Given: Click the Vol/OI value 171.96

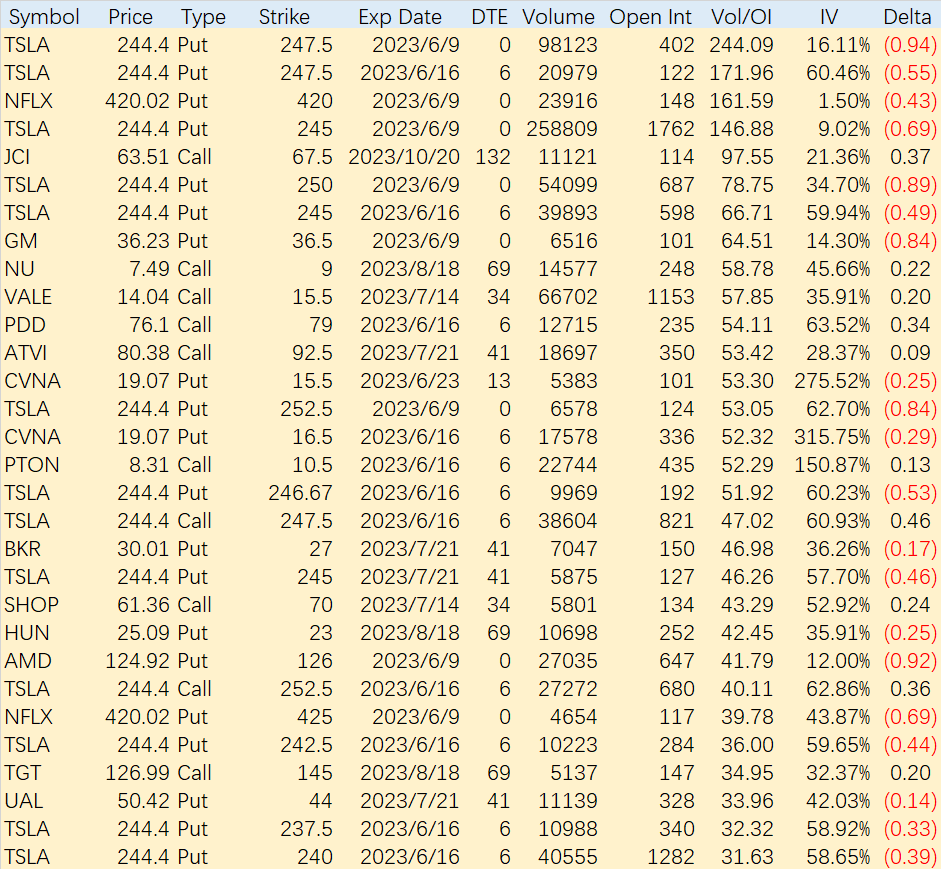Looking at the screenshot, I should [x=741, y=73].
